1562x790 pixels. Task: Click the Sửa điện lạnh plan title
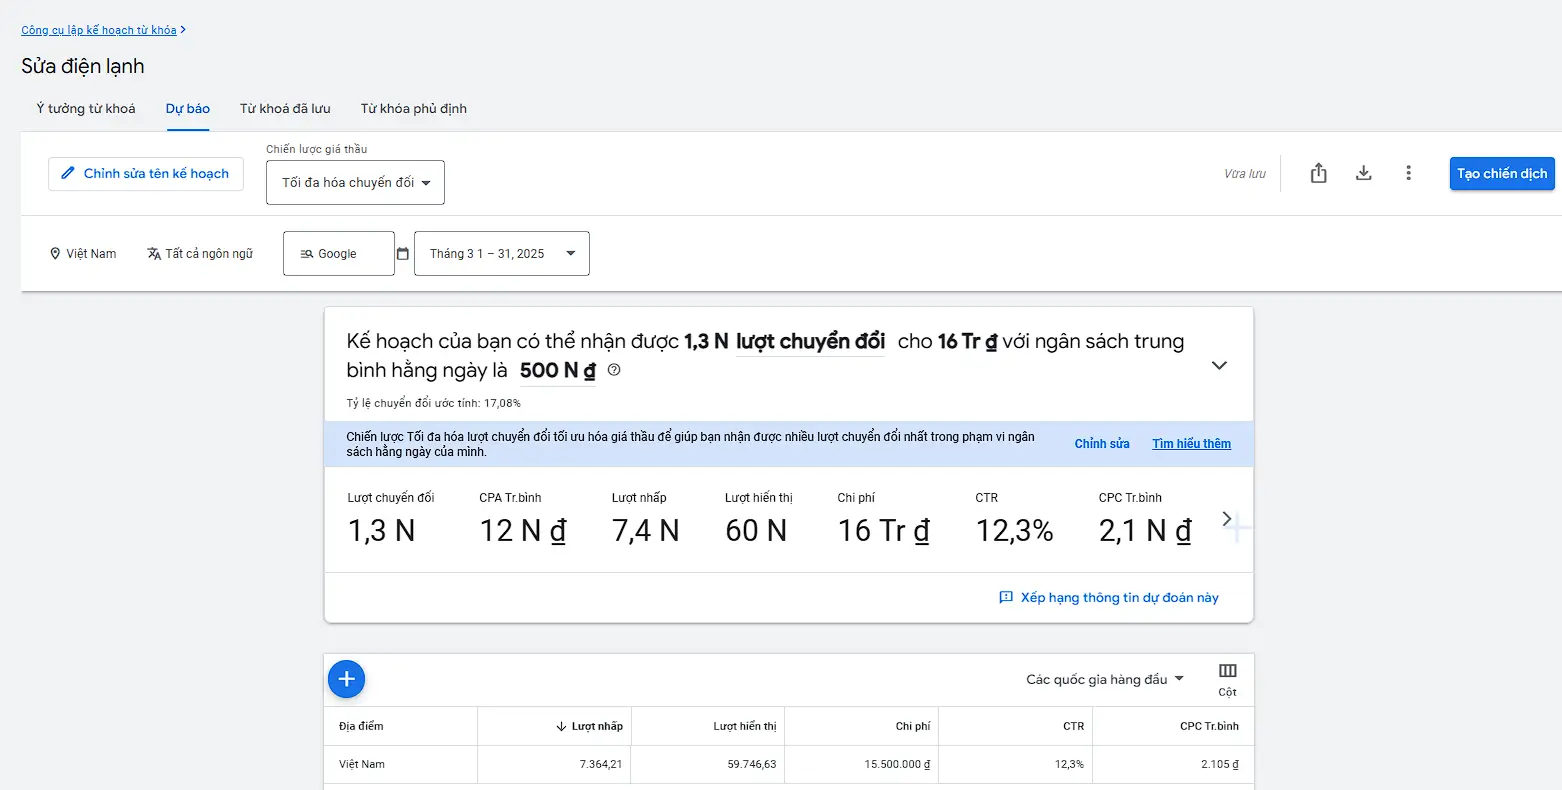pyautogui.click(x=83, y=66)
